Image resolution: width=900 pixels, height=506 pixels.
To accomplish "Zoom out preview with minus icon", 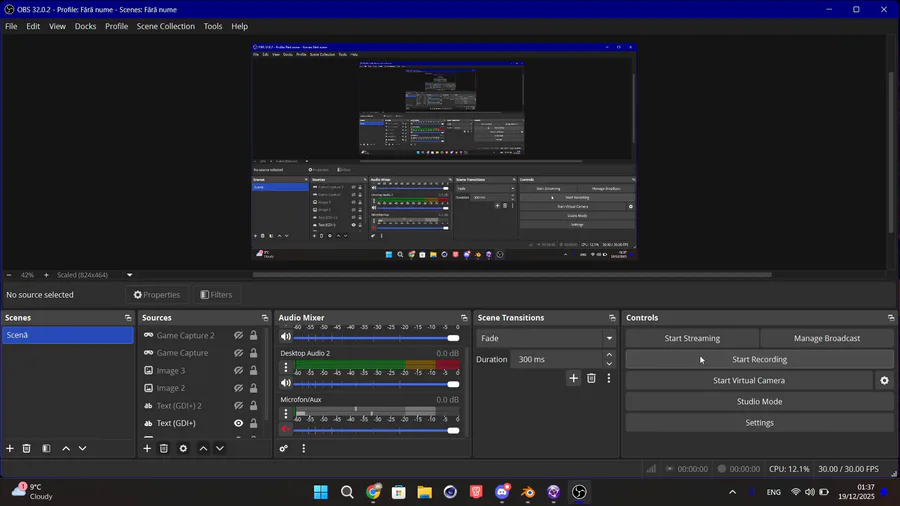I will (9, 275).
